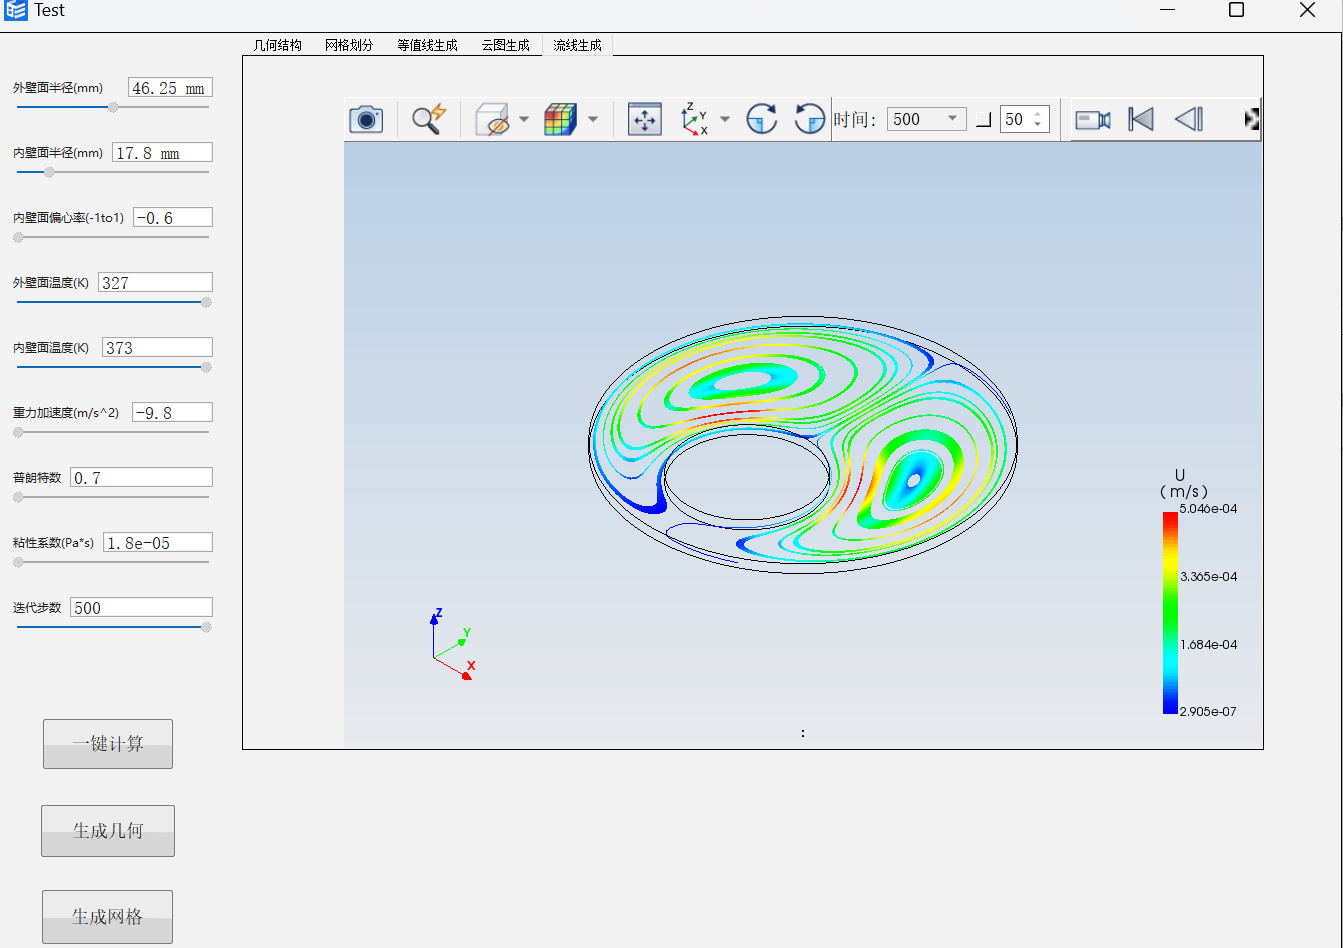
Task: Click the camera snapshot icon
Action: 366,119
